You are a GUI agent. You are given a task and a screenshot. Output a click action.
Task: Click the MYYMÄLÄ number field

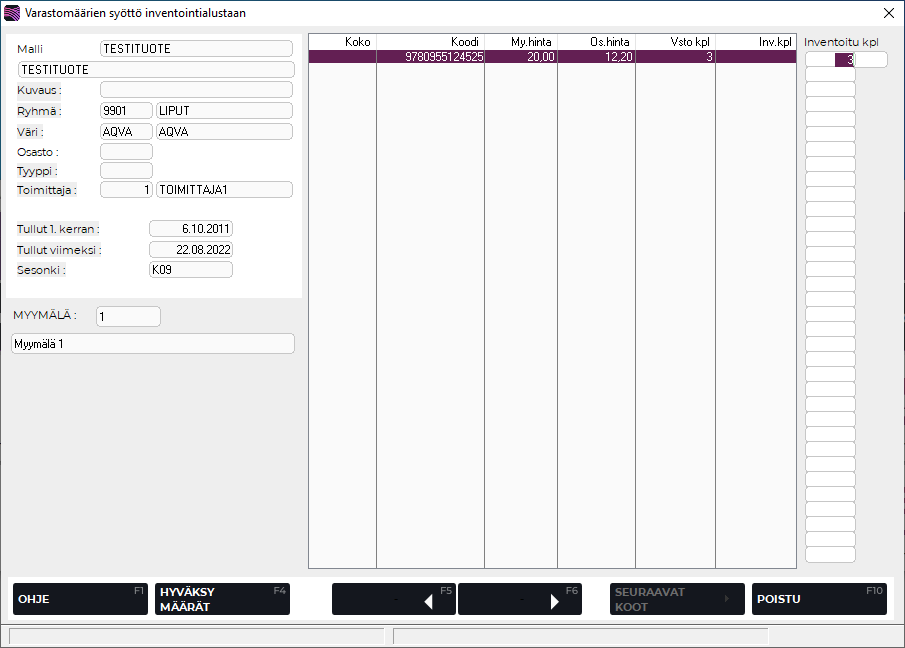(128, 317)
